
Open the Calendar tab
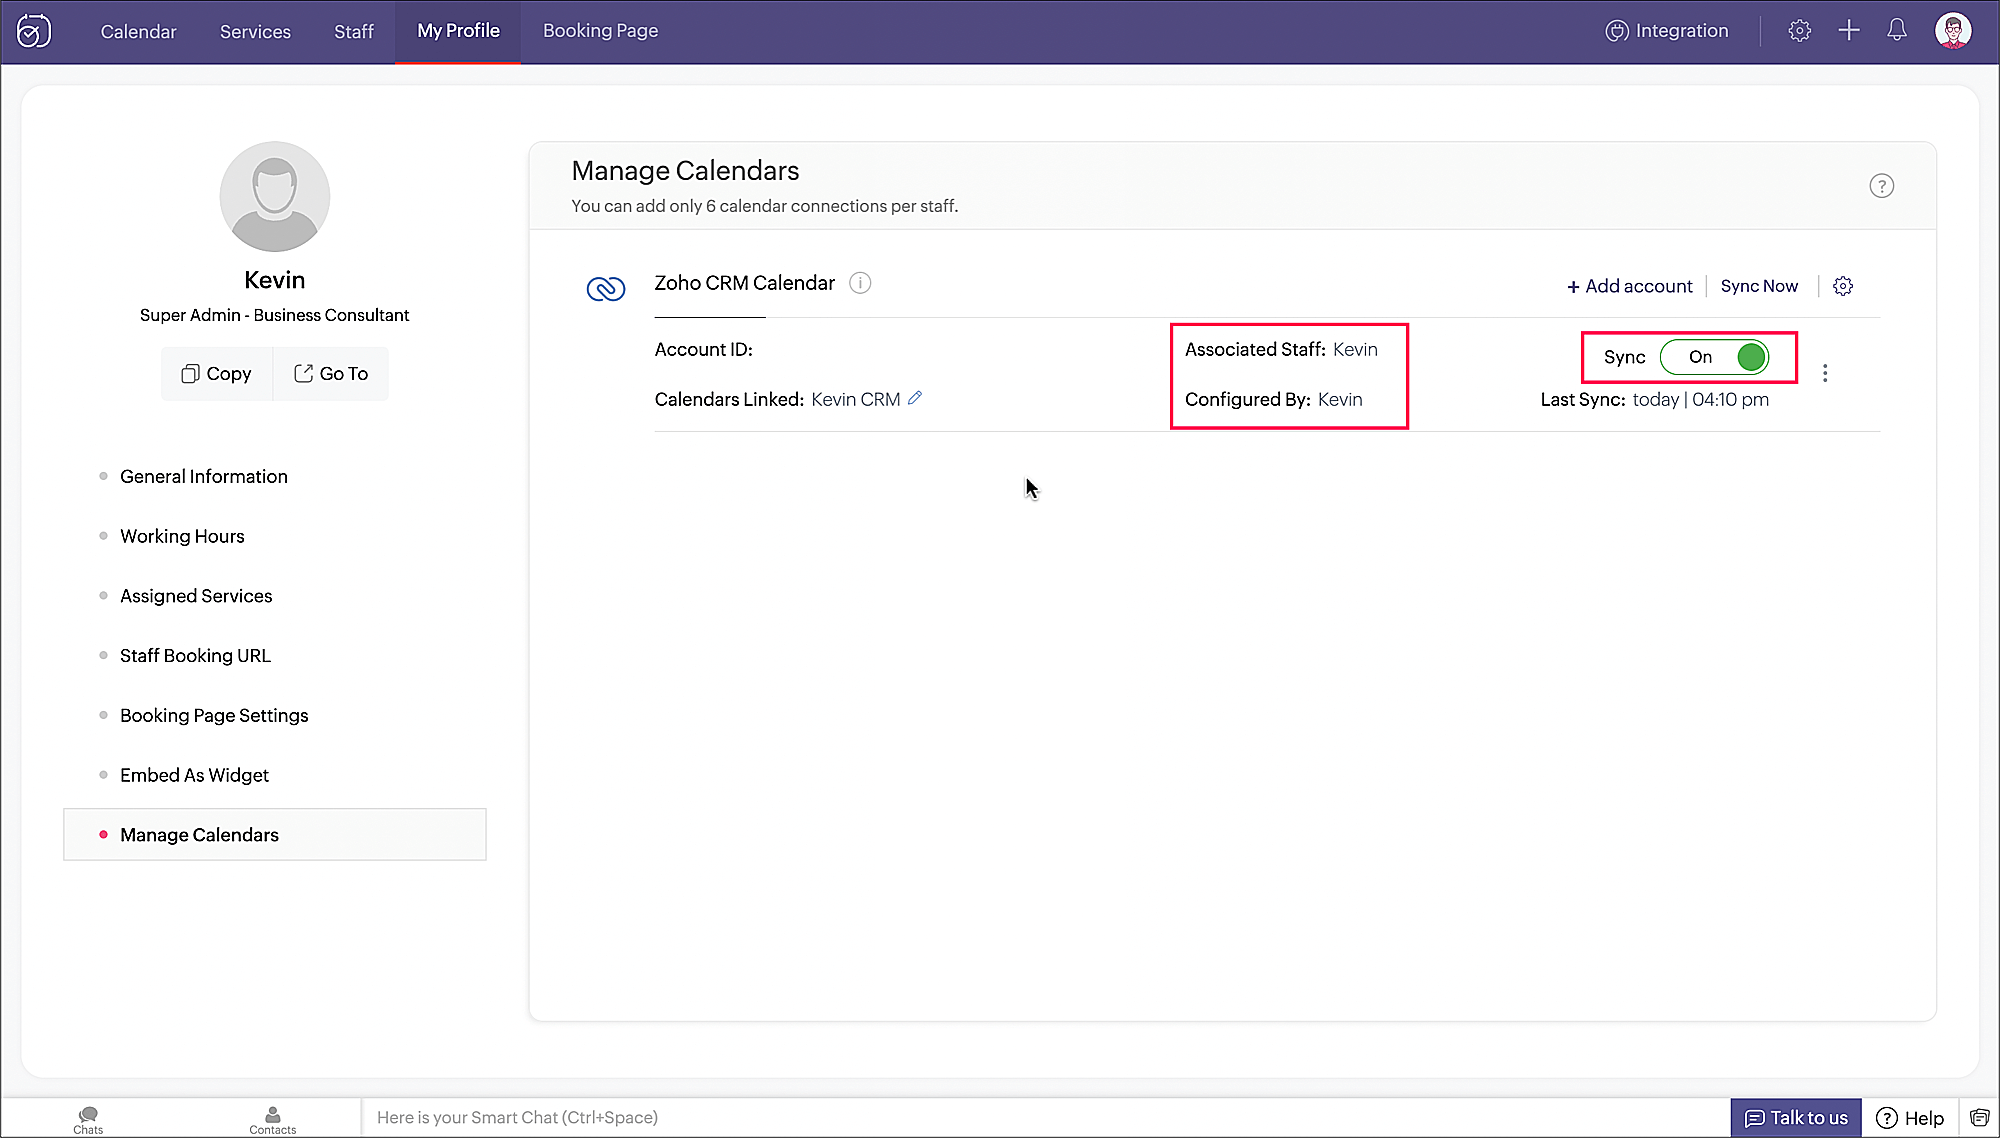click(x=138, y=31)
